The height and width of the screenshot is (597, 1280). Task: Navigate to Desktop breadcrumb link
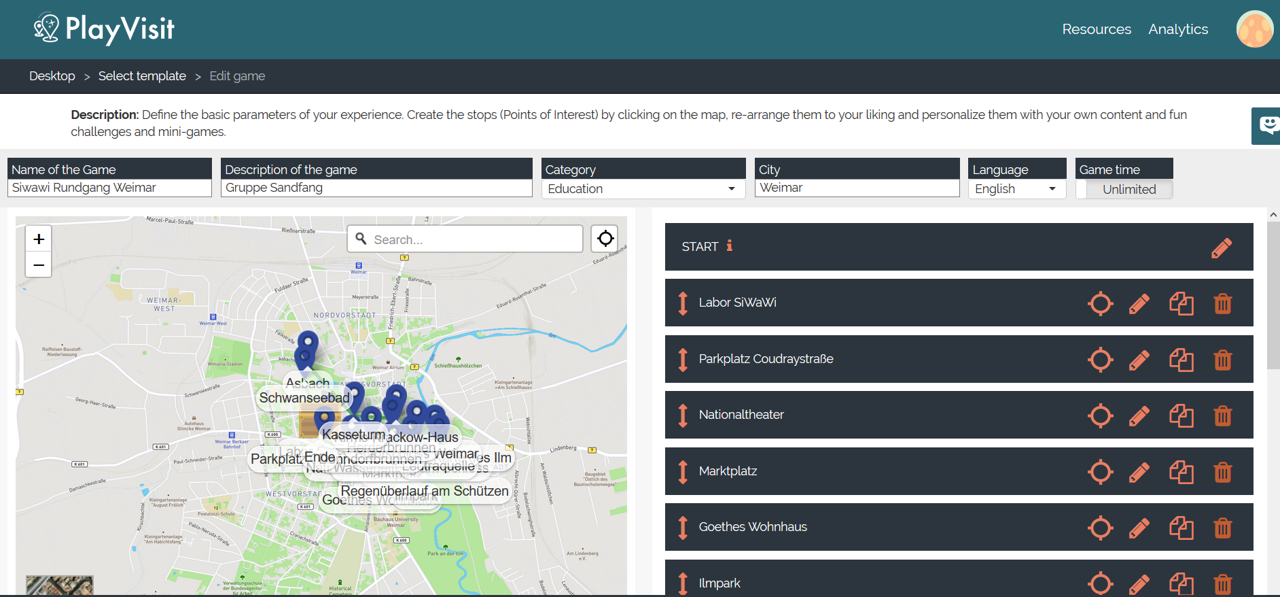click(x=52, y=76)
